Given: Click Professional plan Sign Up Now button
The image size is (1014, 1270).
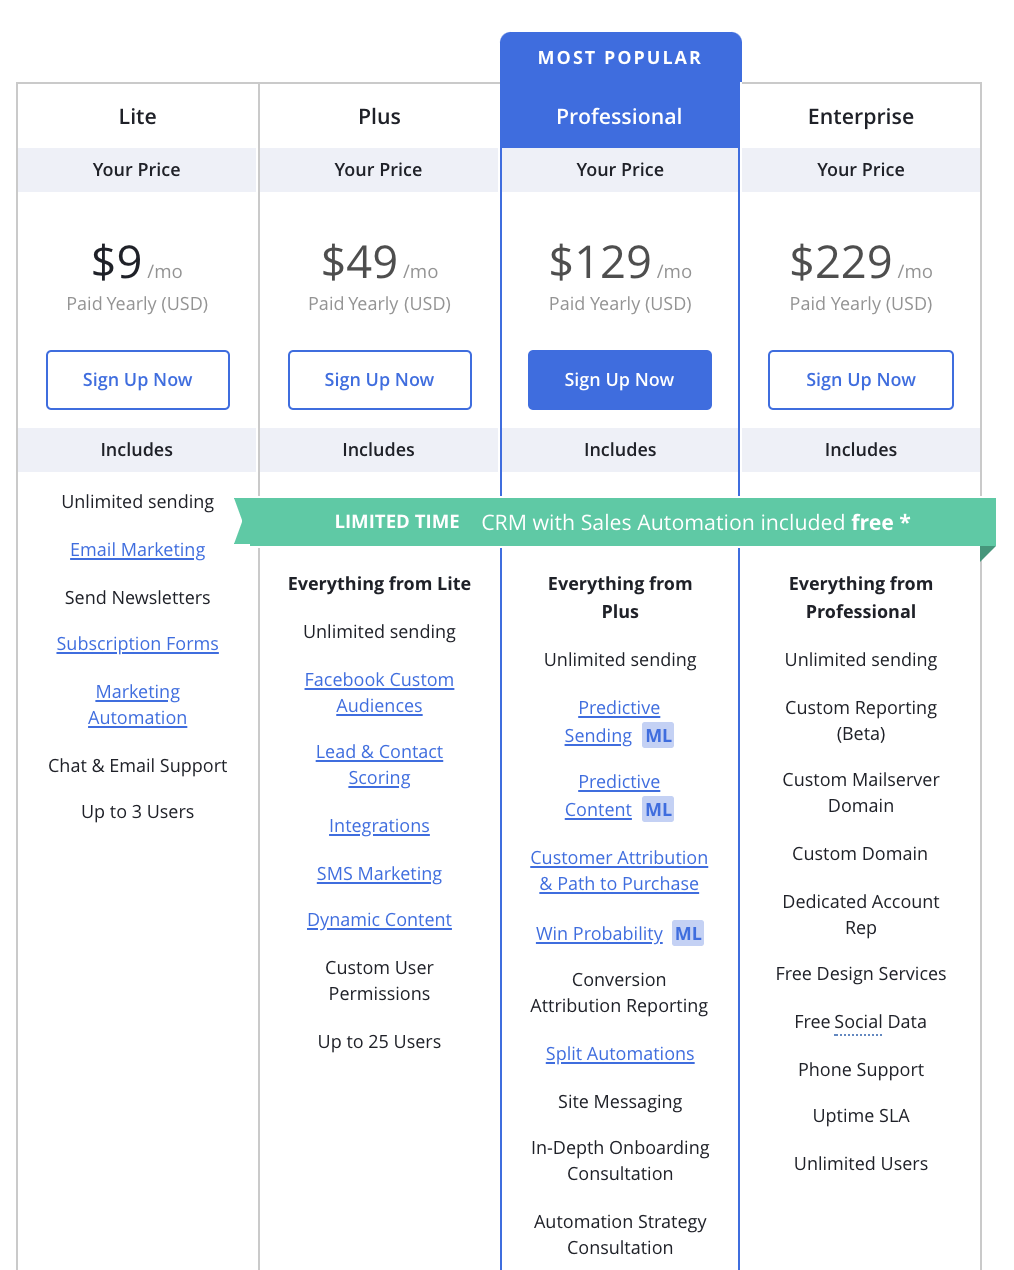Looking at the screenshot, I should click(620, 380).
